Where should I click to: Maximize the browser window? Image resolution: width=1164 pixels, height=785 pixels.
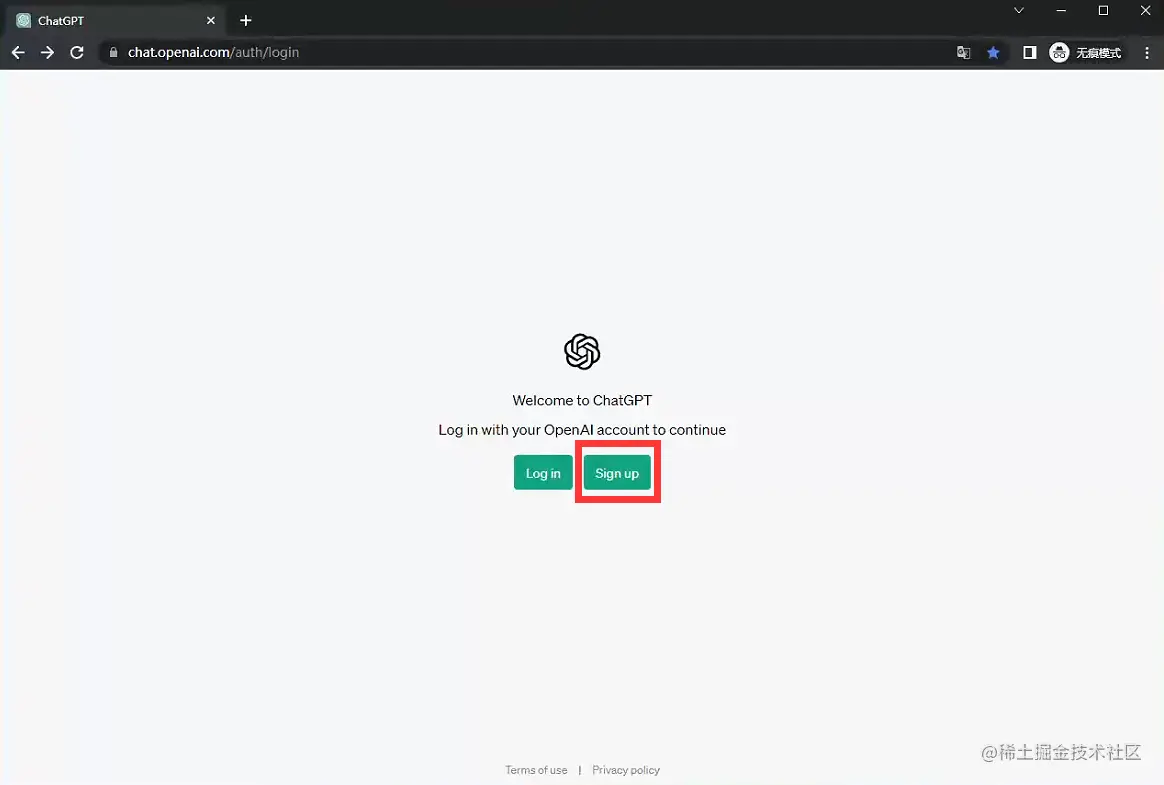click(x=1103, y=10)
